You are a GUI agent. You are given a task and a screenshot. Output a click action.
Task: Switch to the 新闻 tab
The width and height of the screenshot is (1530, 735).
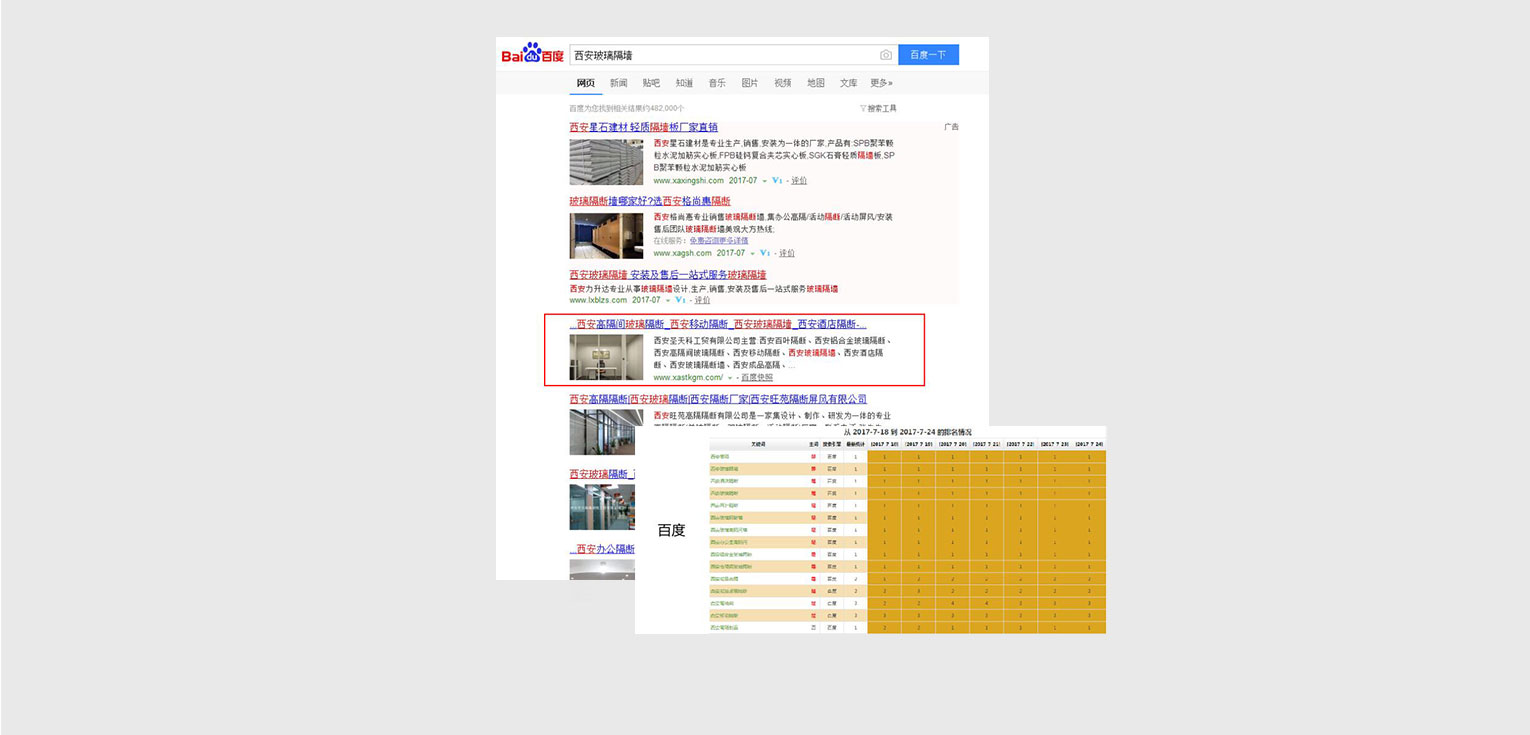click(617, 83)
